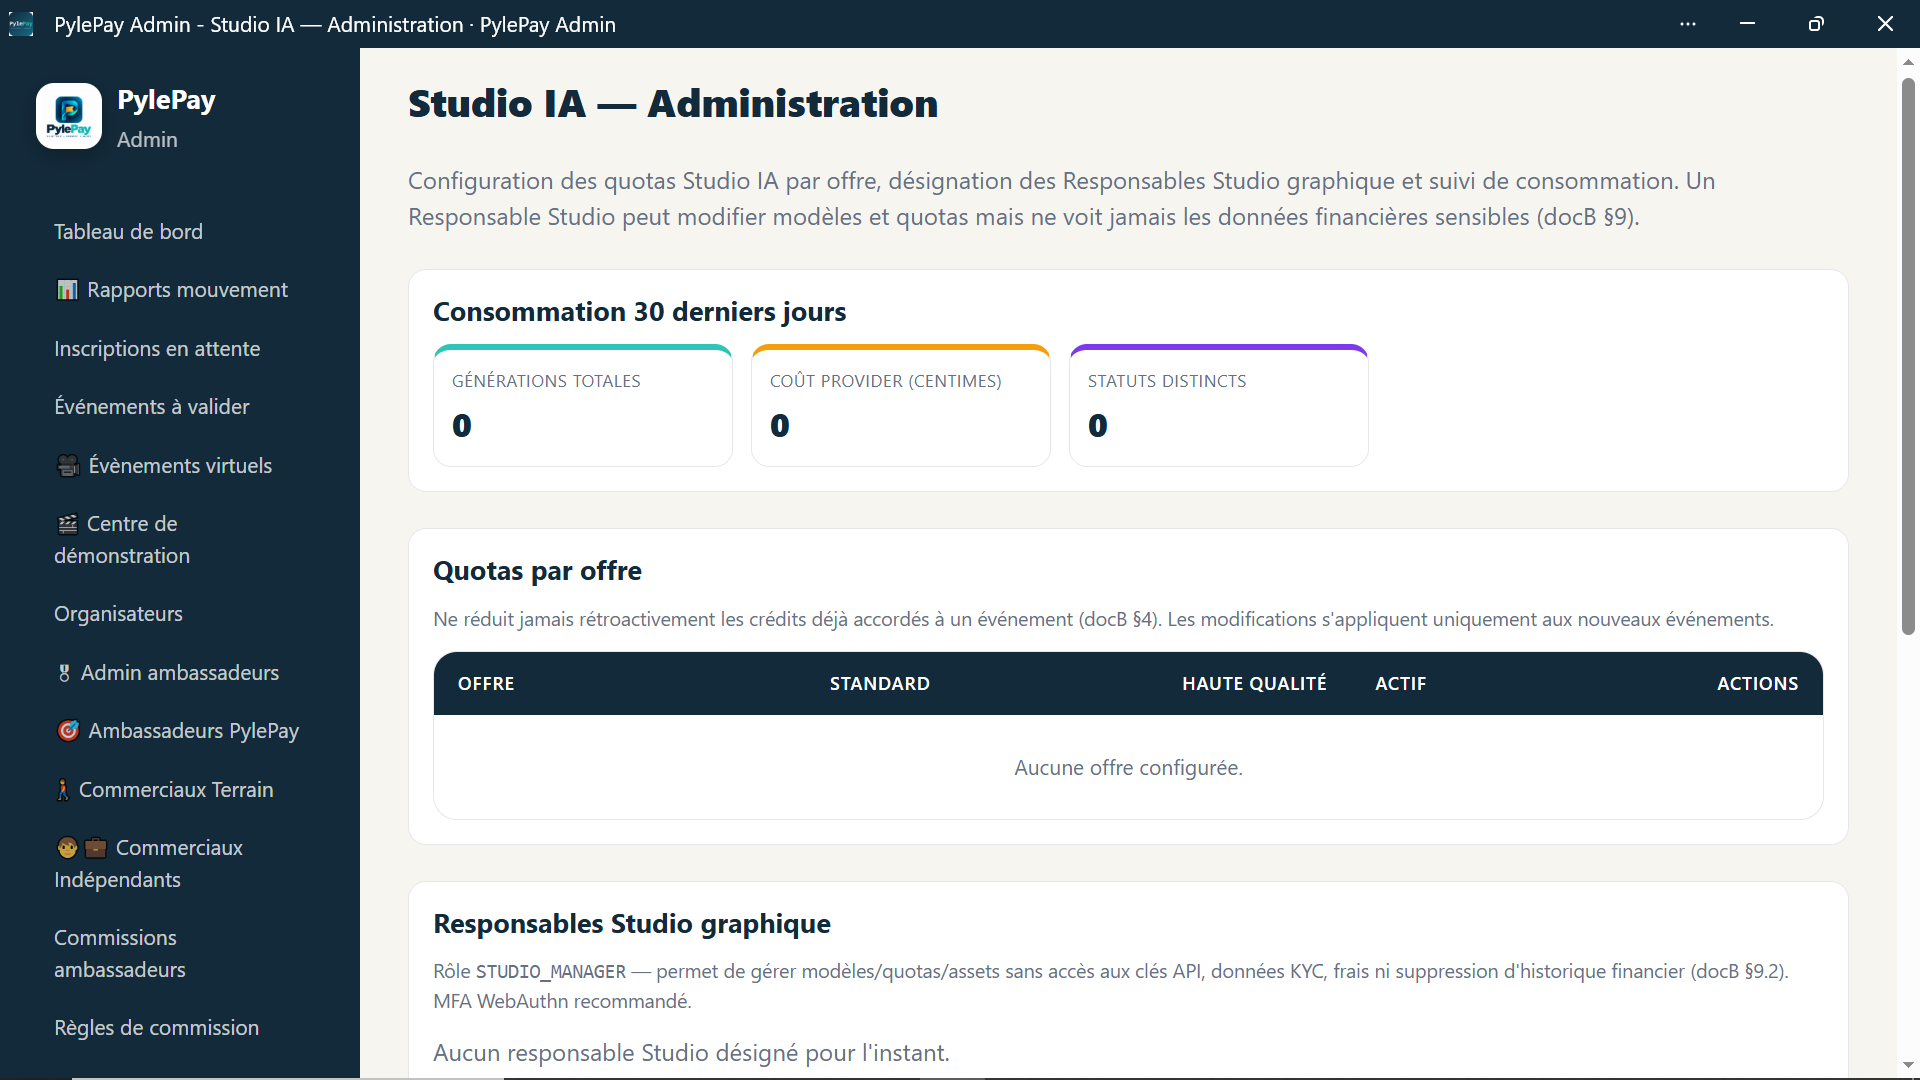Open Règles de commission
Screen dimensions: 1920x1080
coord(156,1028)
